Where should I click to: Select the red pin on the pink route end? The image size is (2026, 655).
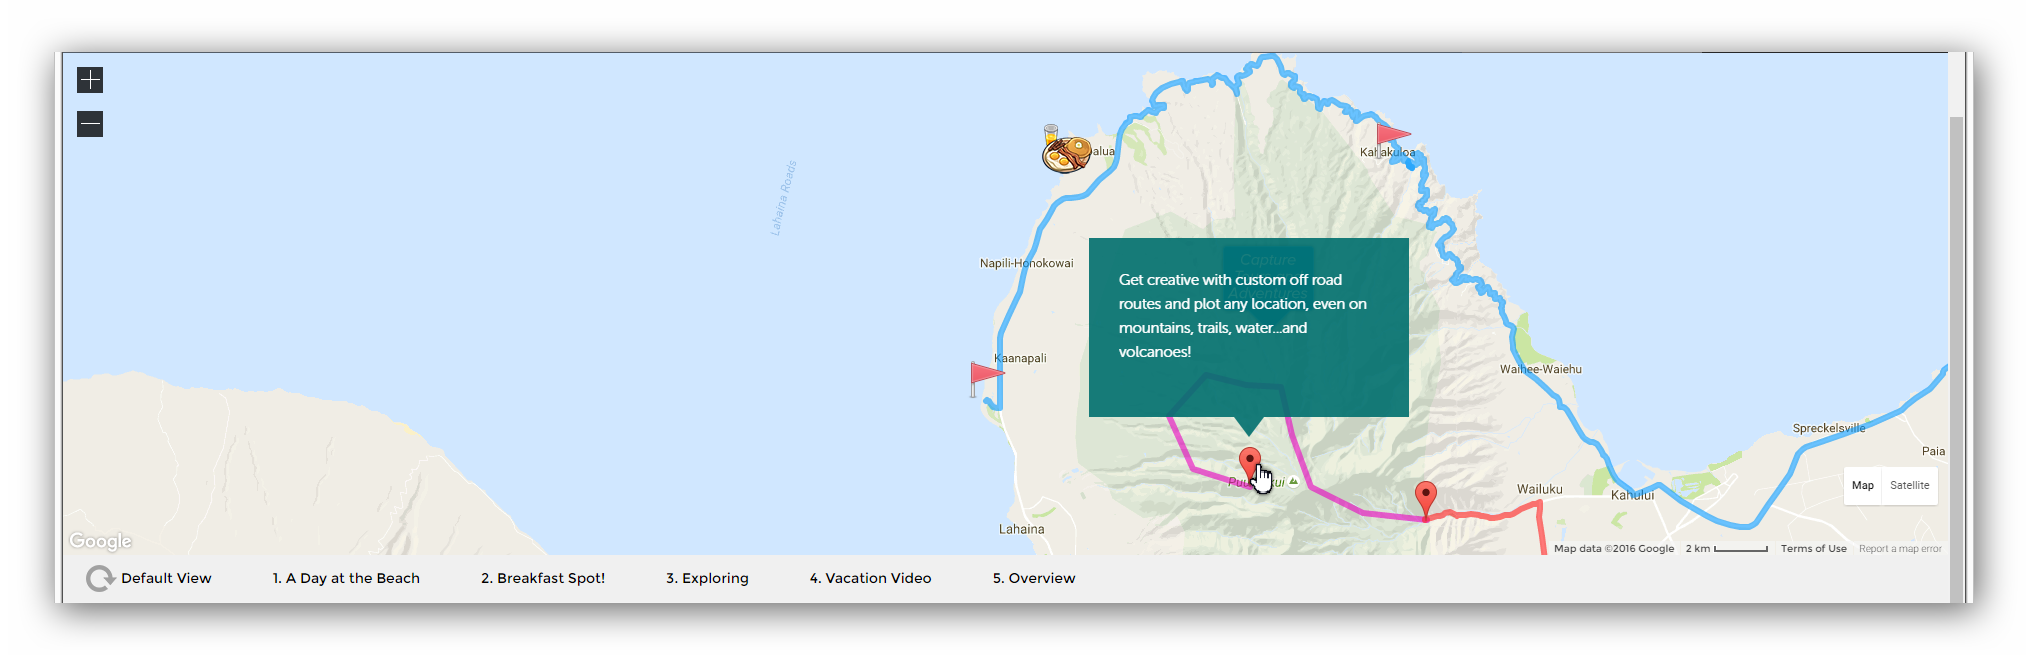tap(1426, 500)
